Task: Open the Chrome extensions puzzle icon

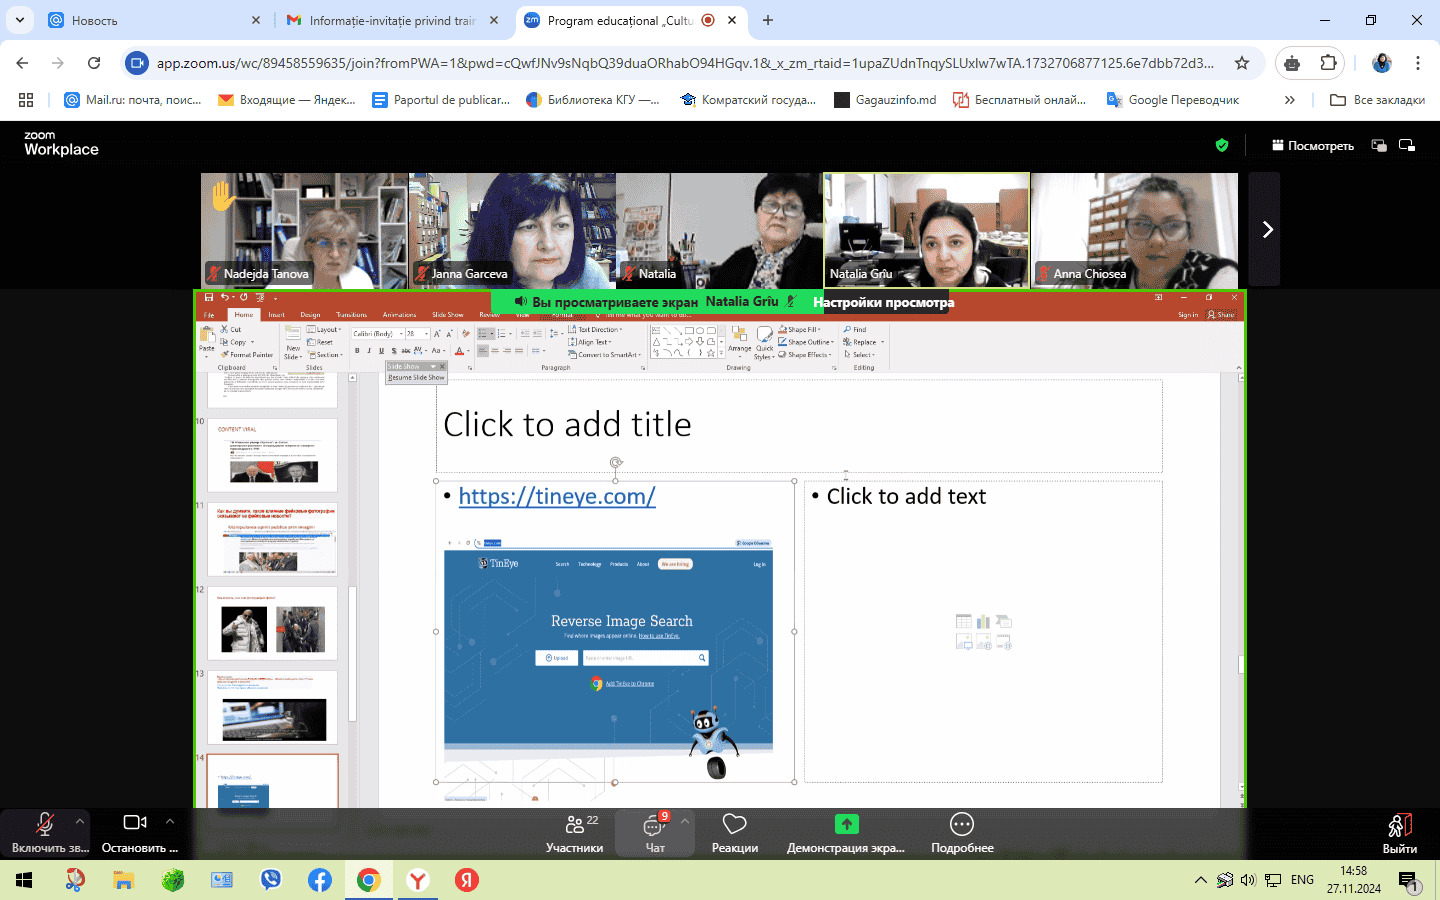Action: [1328, 63]
